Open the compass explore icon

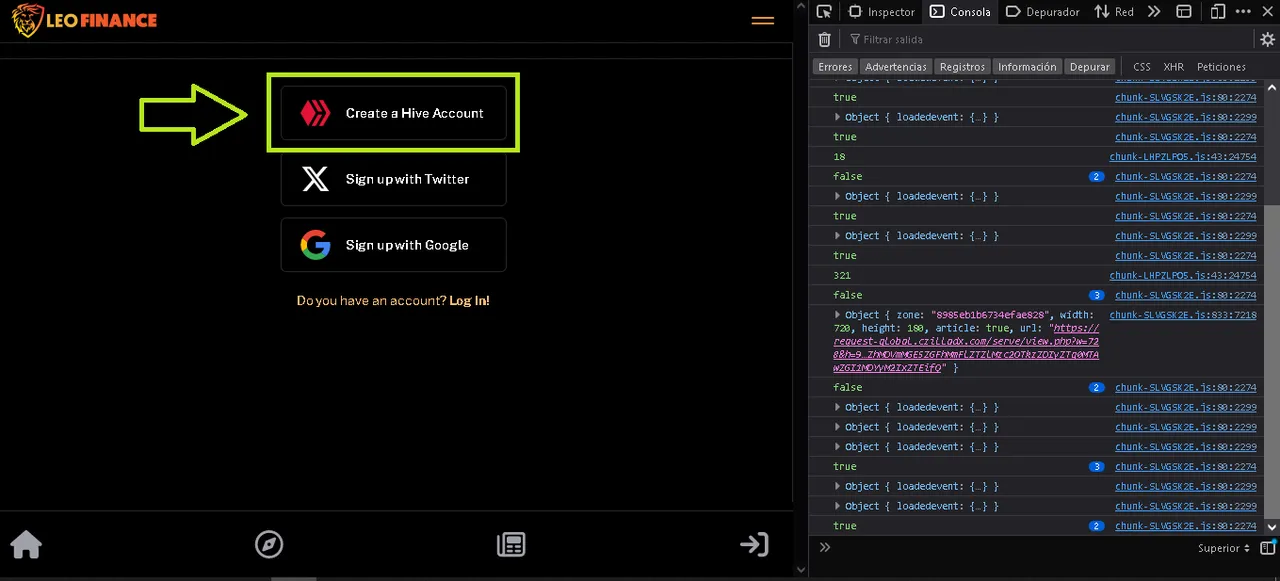pyautogui.click(x=269, y=544)
